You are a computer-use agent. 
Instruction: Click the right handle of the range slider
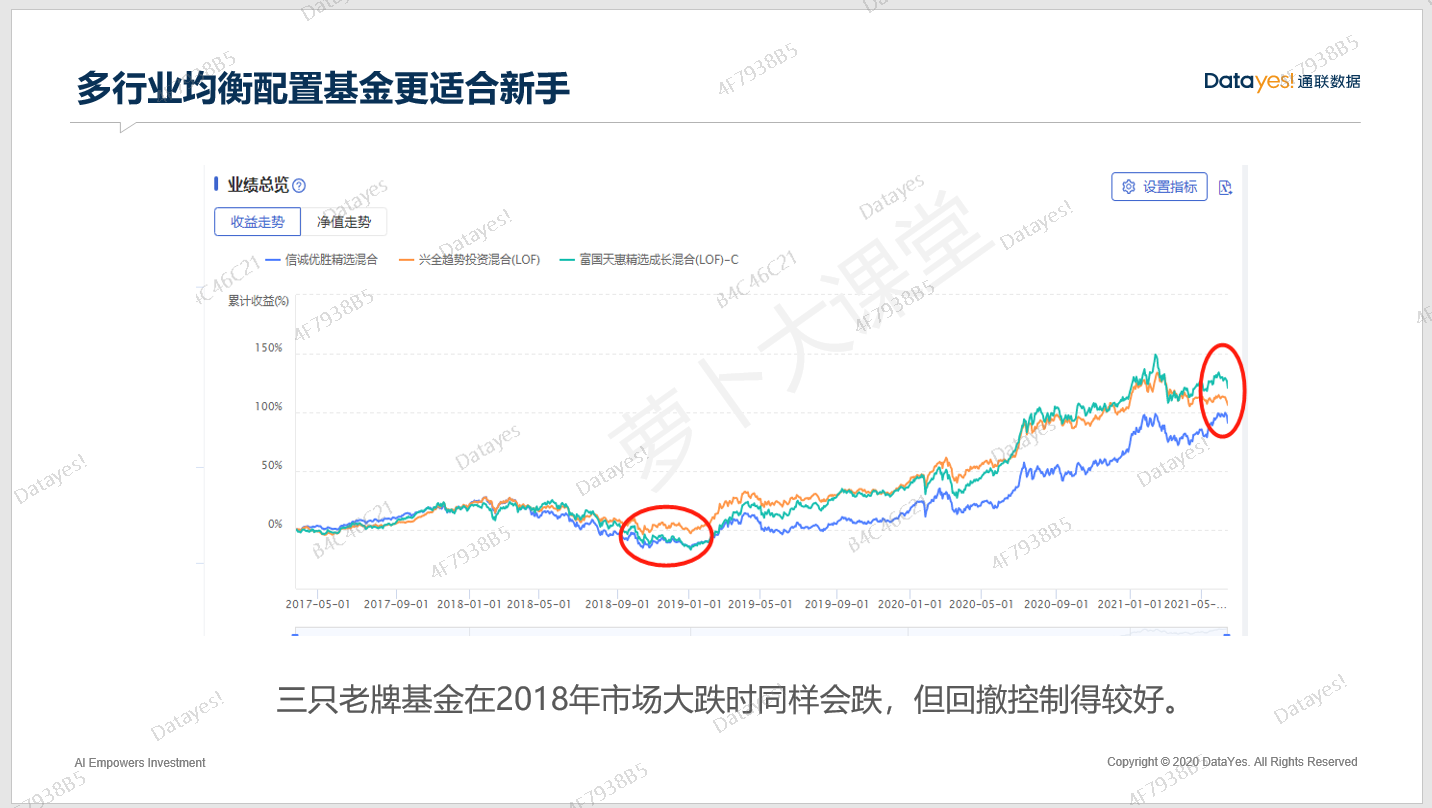point(1227,632)
